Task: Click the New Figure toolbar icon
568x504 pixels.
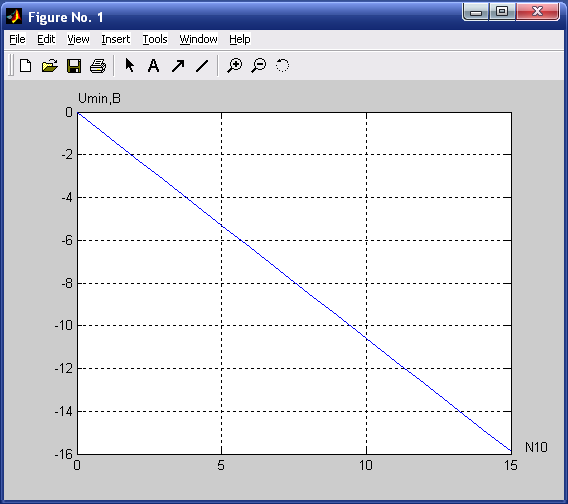Action: pos(25,66)
